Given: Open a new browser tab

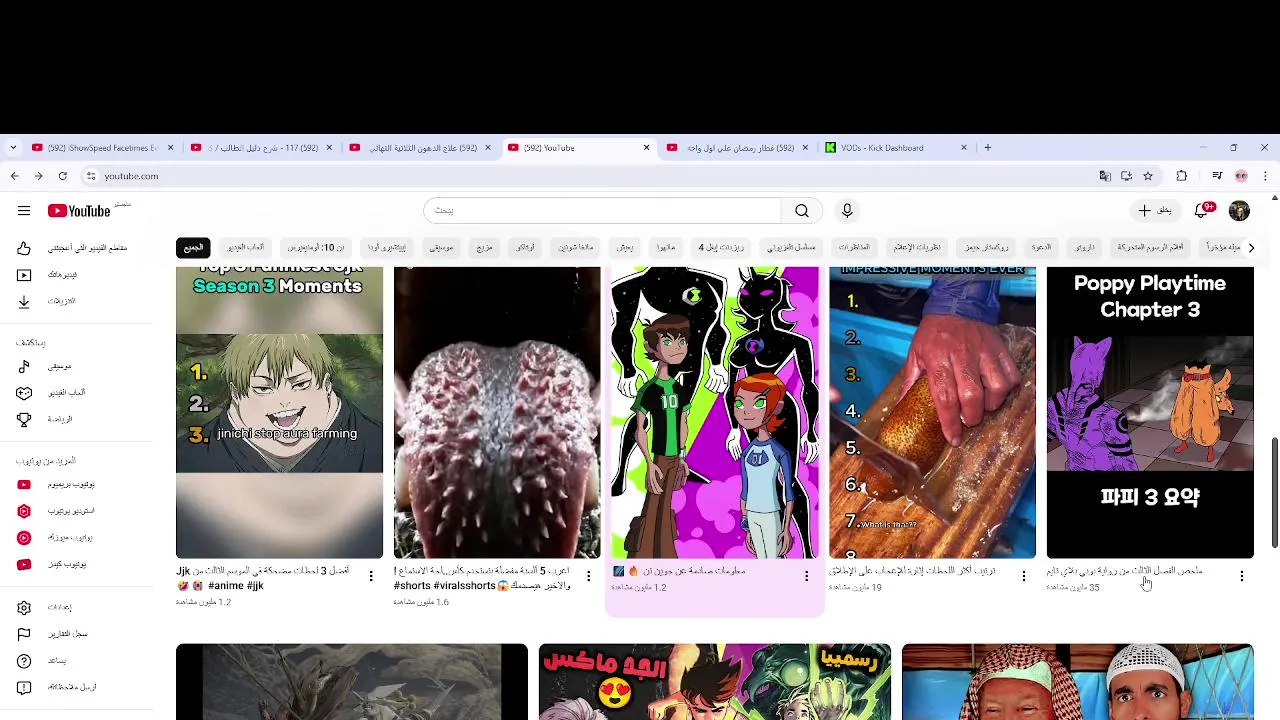Looking at the screenshot, I should tap(987, 148).
